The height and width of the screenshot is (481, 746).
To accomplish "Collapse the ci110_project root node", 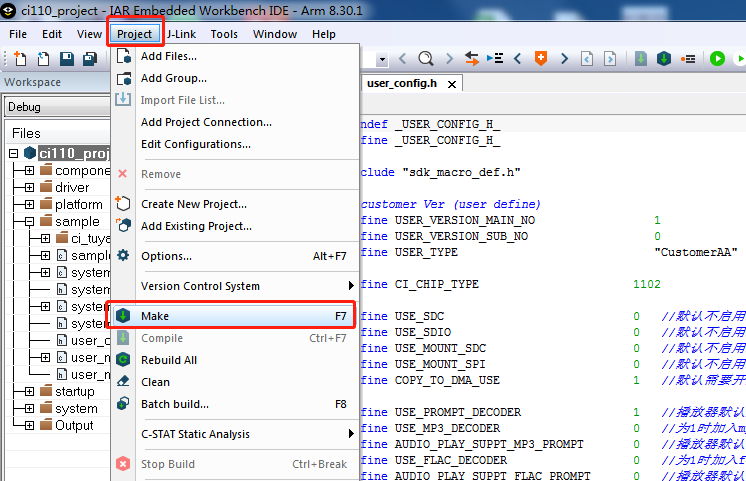I will 14,153.
